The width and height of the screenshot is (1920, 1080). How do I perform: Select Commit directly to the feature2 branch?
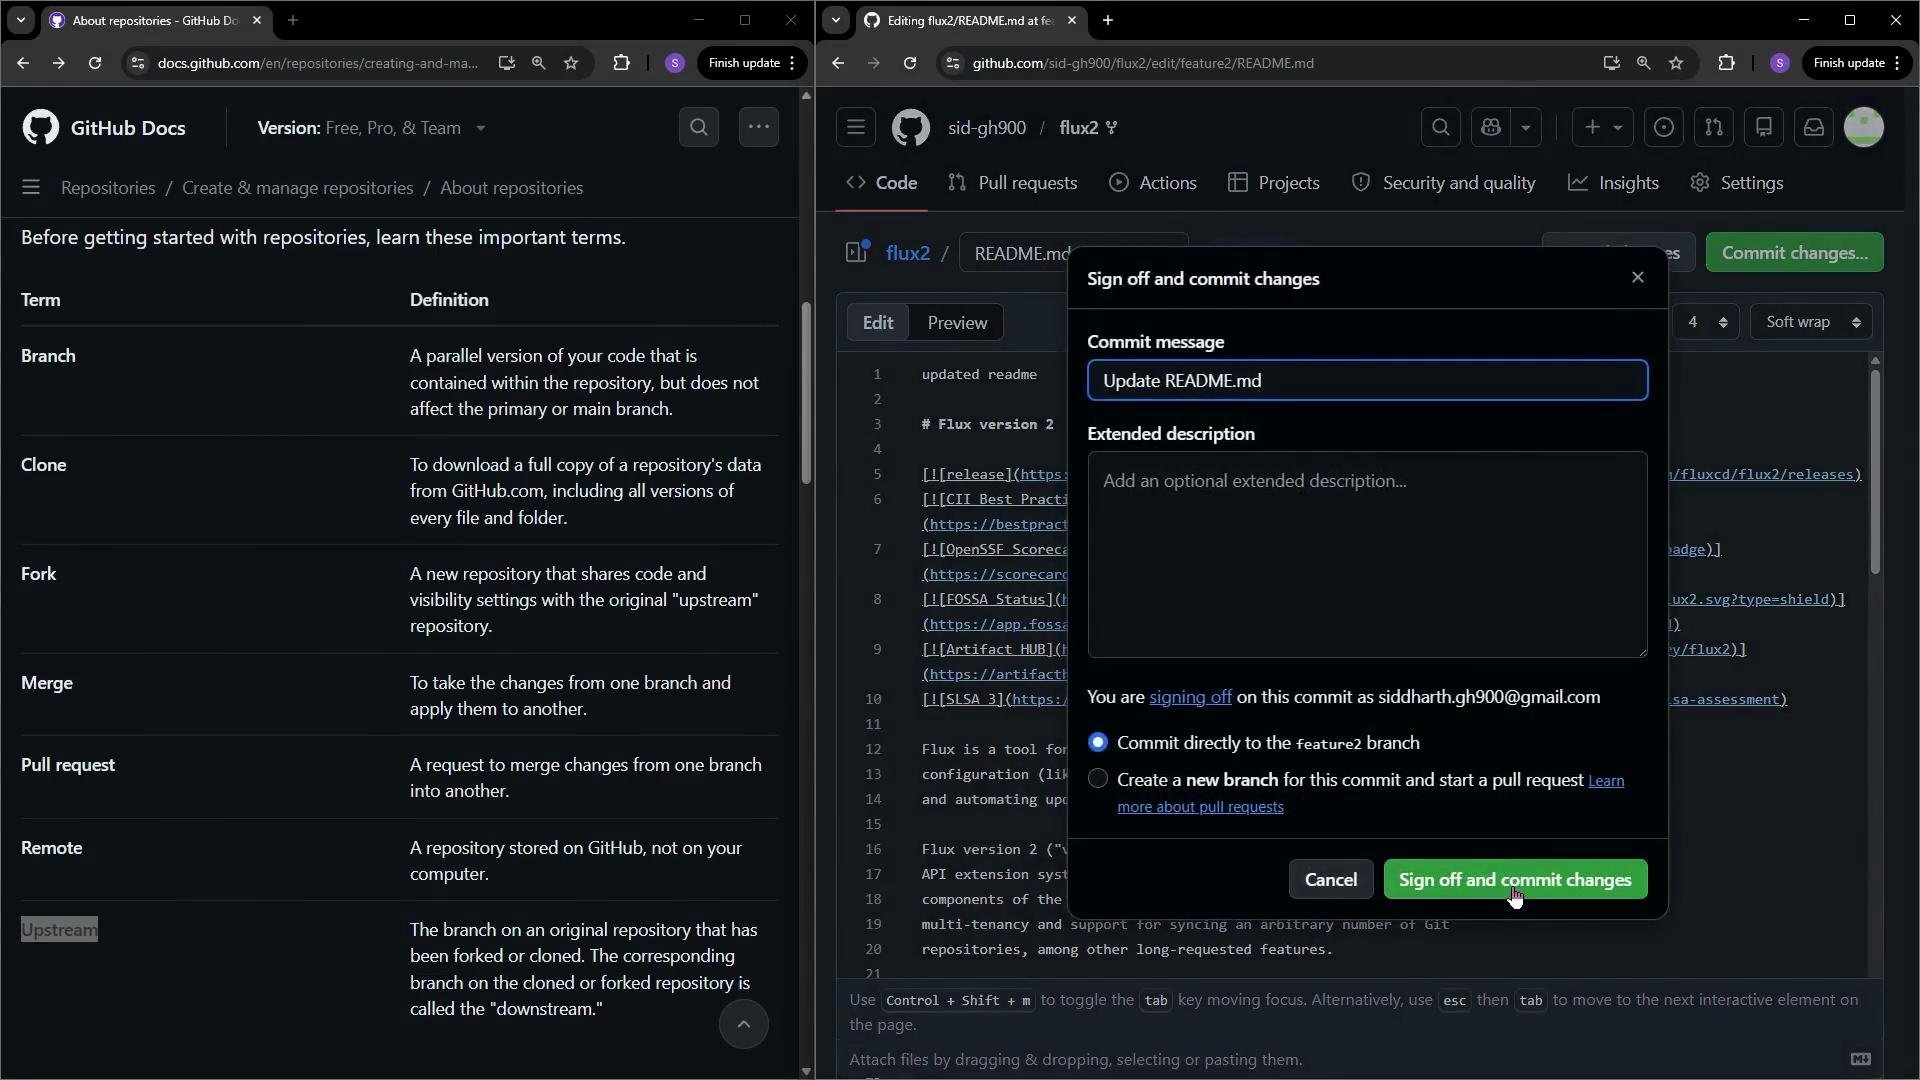[x=1098, y=742]
